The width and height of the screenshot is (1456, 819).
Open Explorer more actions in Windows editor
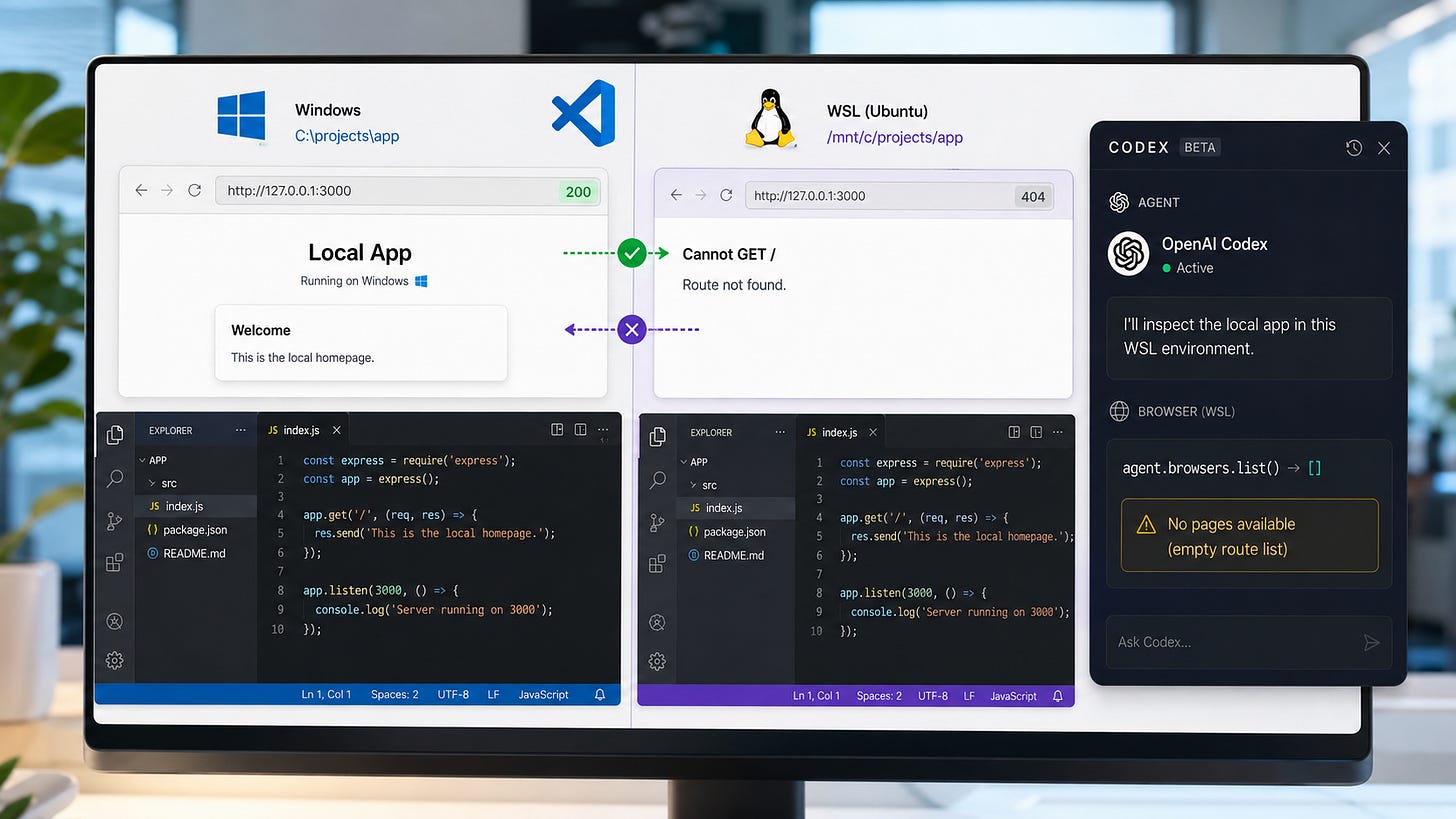(240, 431)
